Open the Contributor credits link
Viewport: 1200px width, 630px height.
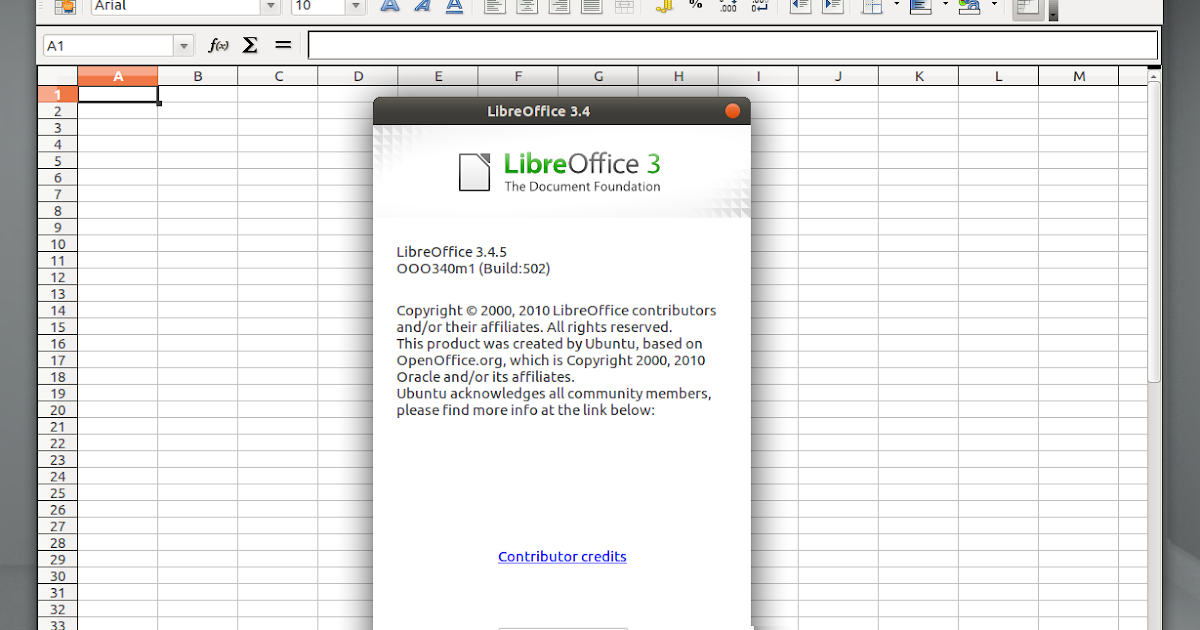point(562,556)
